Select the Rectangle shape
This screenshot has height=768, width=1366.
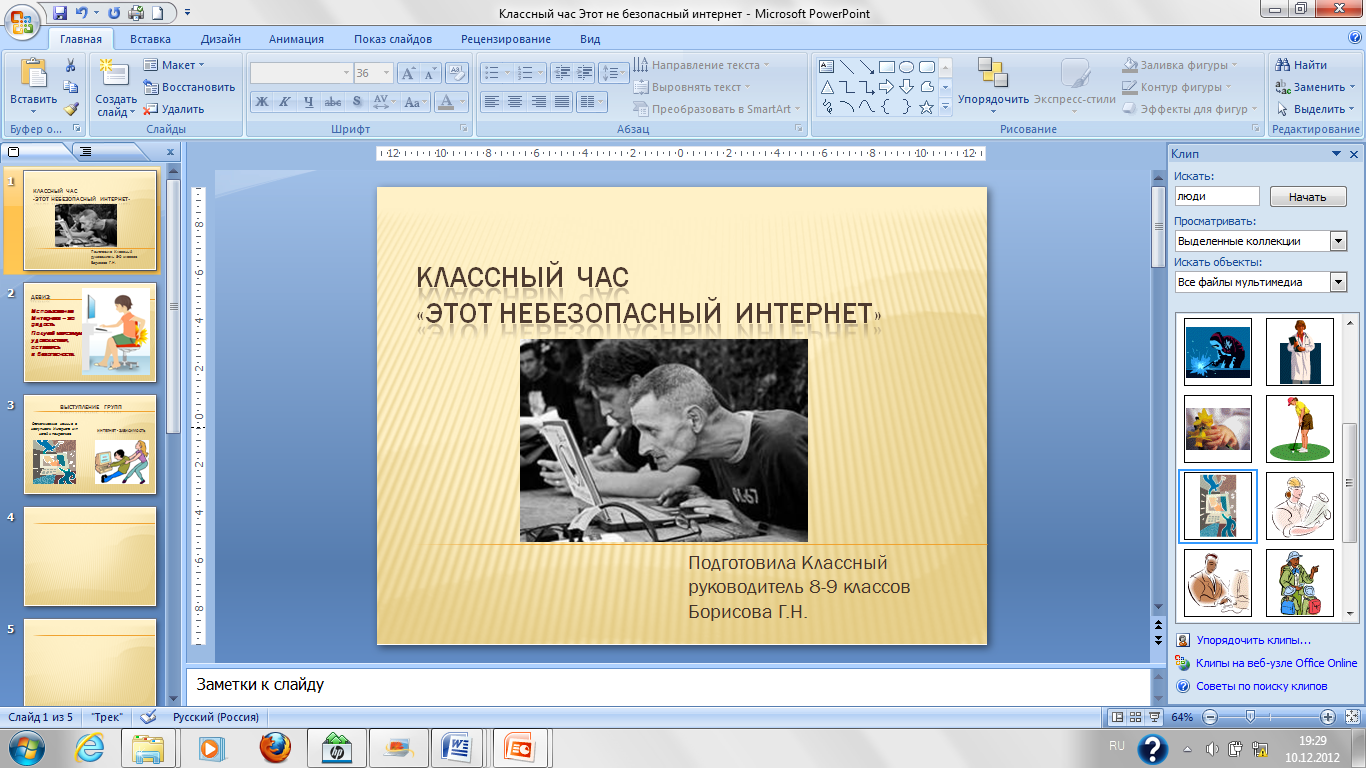(887, 67)
